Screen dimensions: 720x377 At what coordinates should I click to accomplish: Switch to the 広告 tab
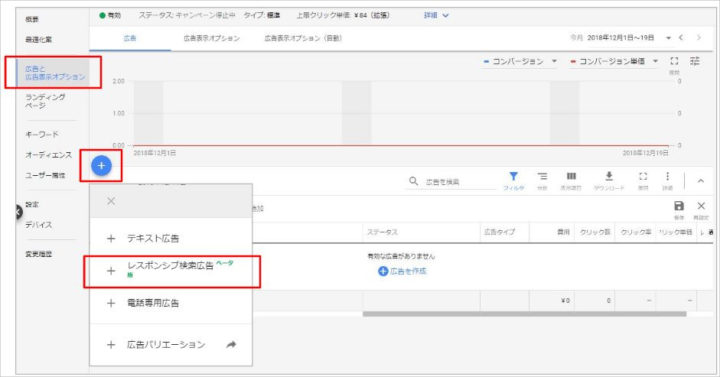(x=130, y=38)
